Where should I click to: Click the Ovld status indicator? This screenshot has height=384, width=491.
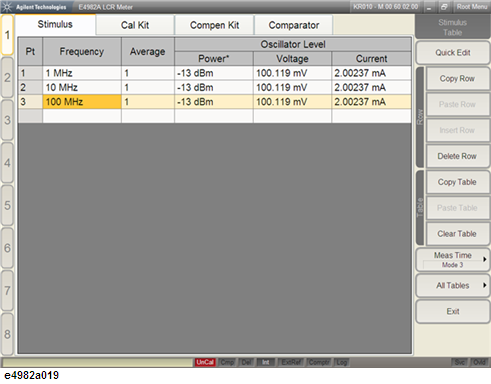479,362
